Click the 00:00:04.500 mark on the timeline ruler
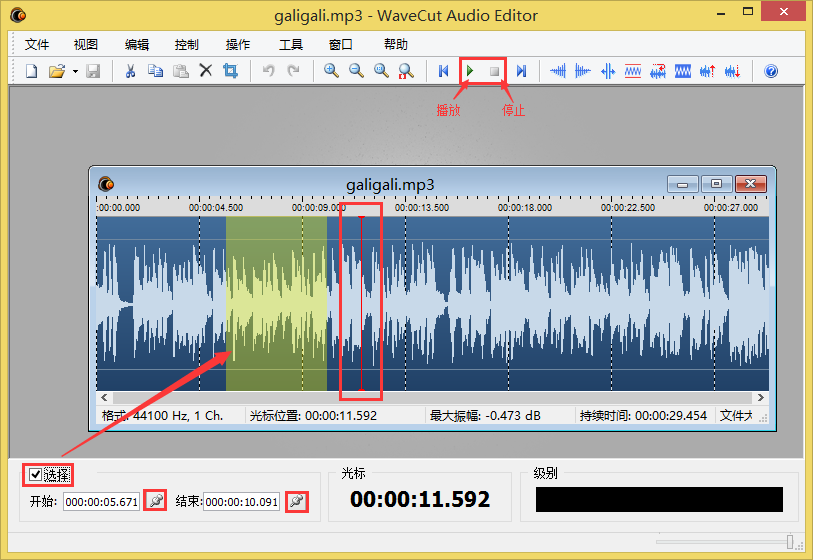This screenshot has width=813, height=560. pyautogui.click(x=216, y=208)
